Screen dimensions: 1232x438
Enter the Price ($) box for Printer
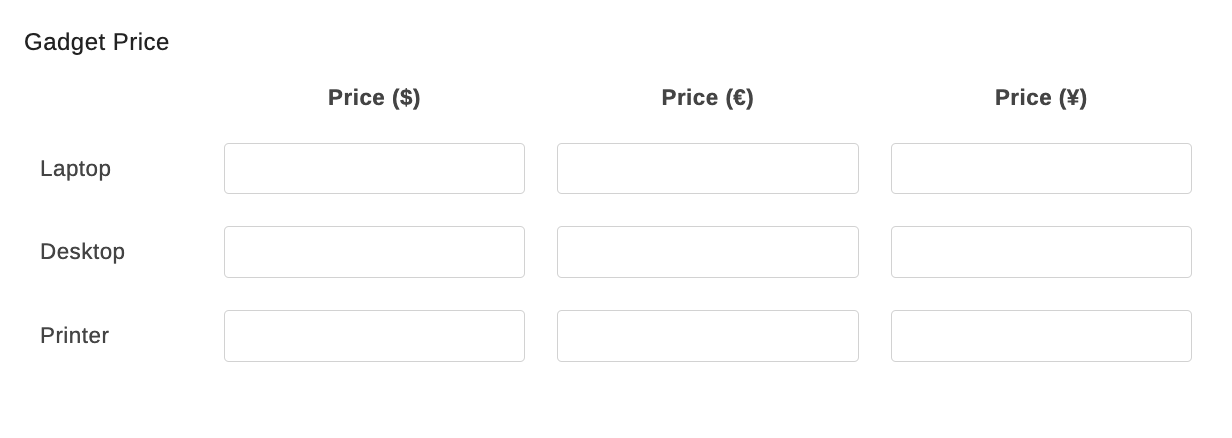(x=374, y=336)
